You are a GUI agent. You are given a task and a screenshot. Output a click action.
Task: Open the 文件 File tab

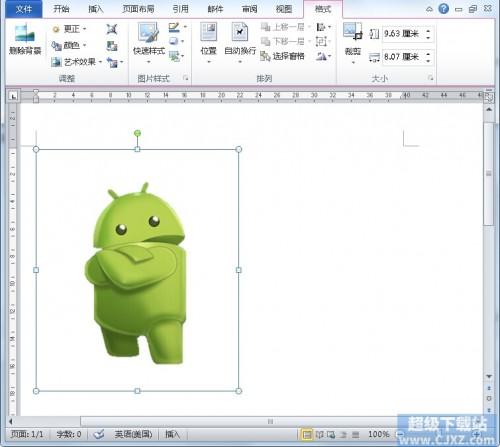coord(24,9)
